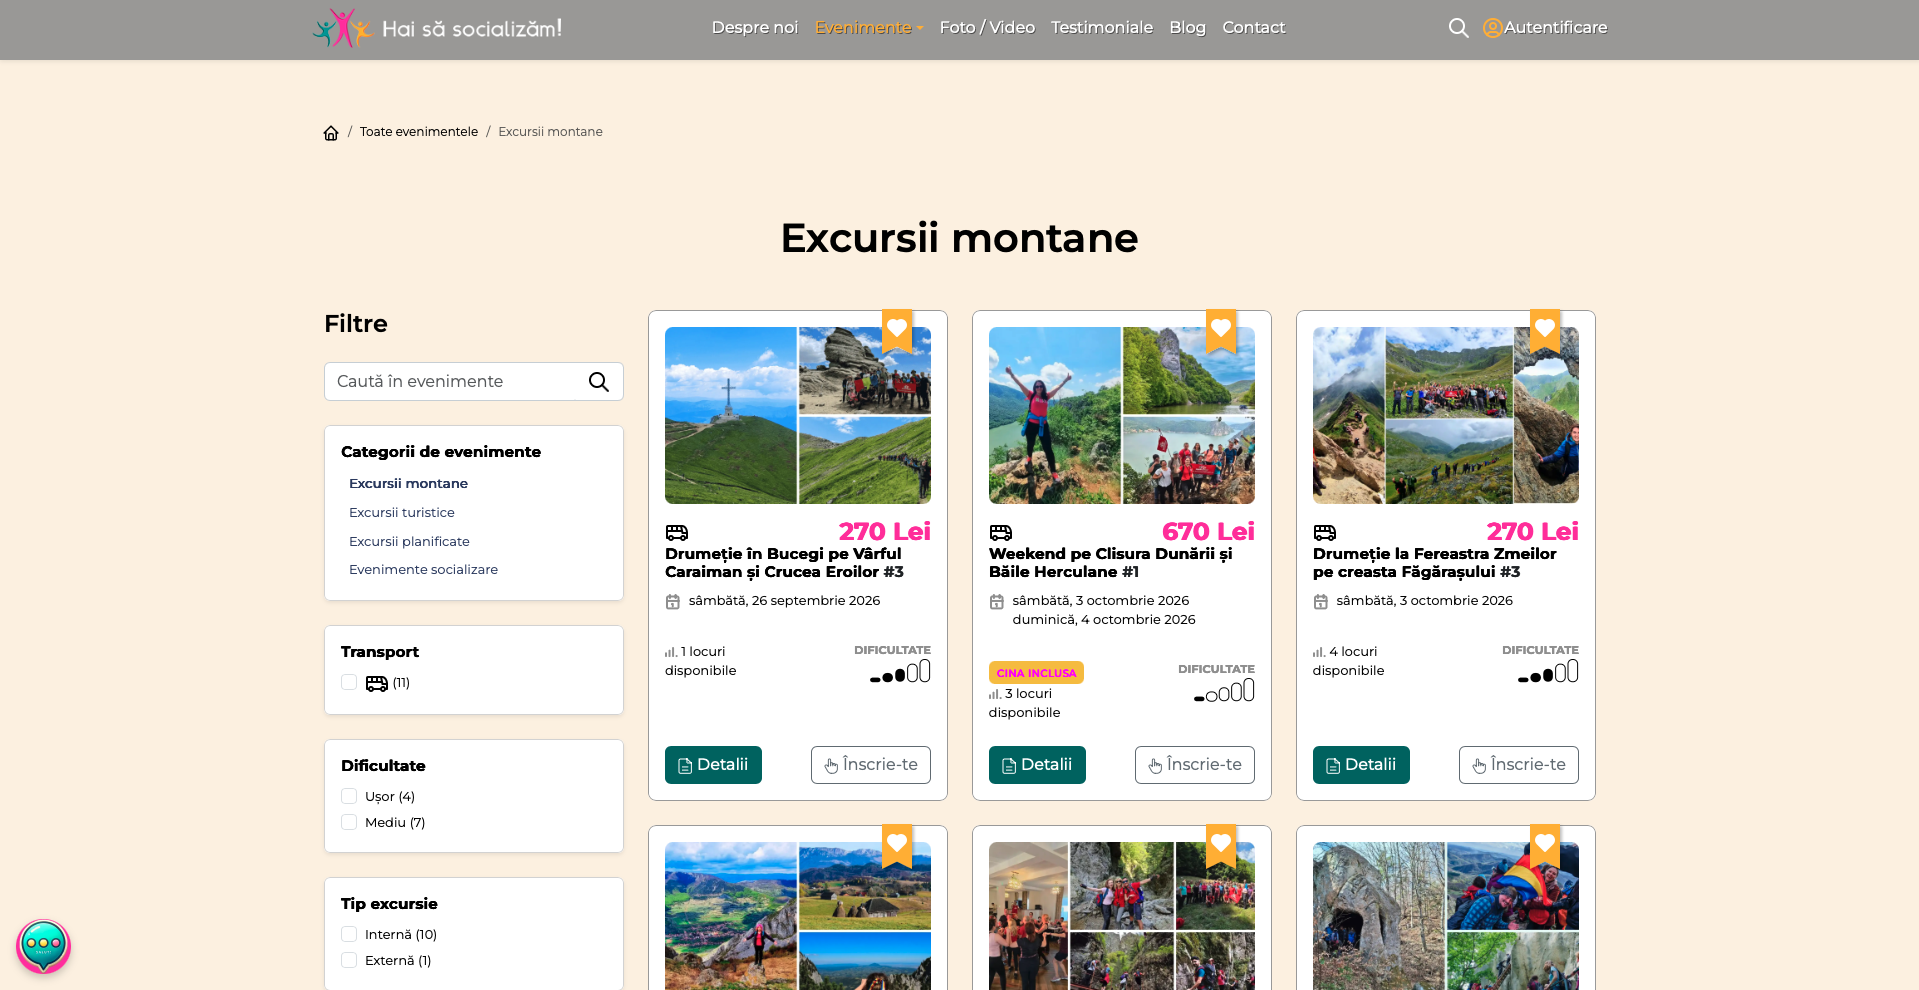Image resolution: width=1919 pixels, height=990 pixels.
Task: Click bus icon on Fereastra Zmeilor card
Action: click(x=1325, y=533)
